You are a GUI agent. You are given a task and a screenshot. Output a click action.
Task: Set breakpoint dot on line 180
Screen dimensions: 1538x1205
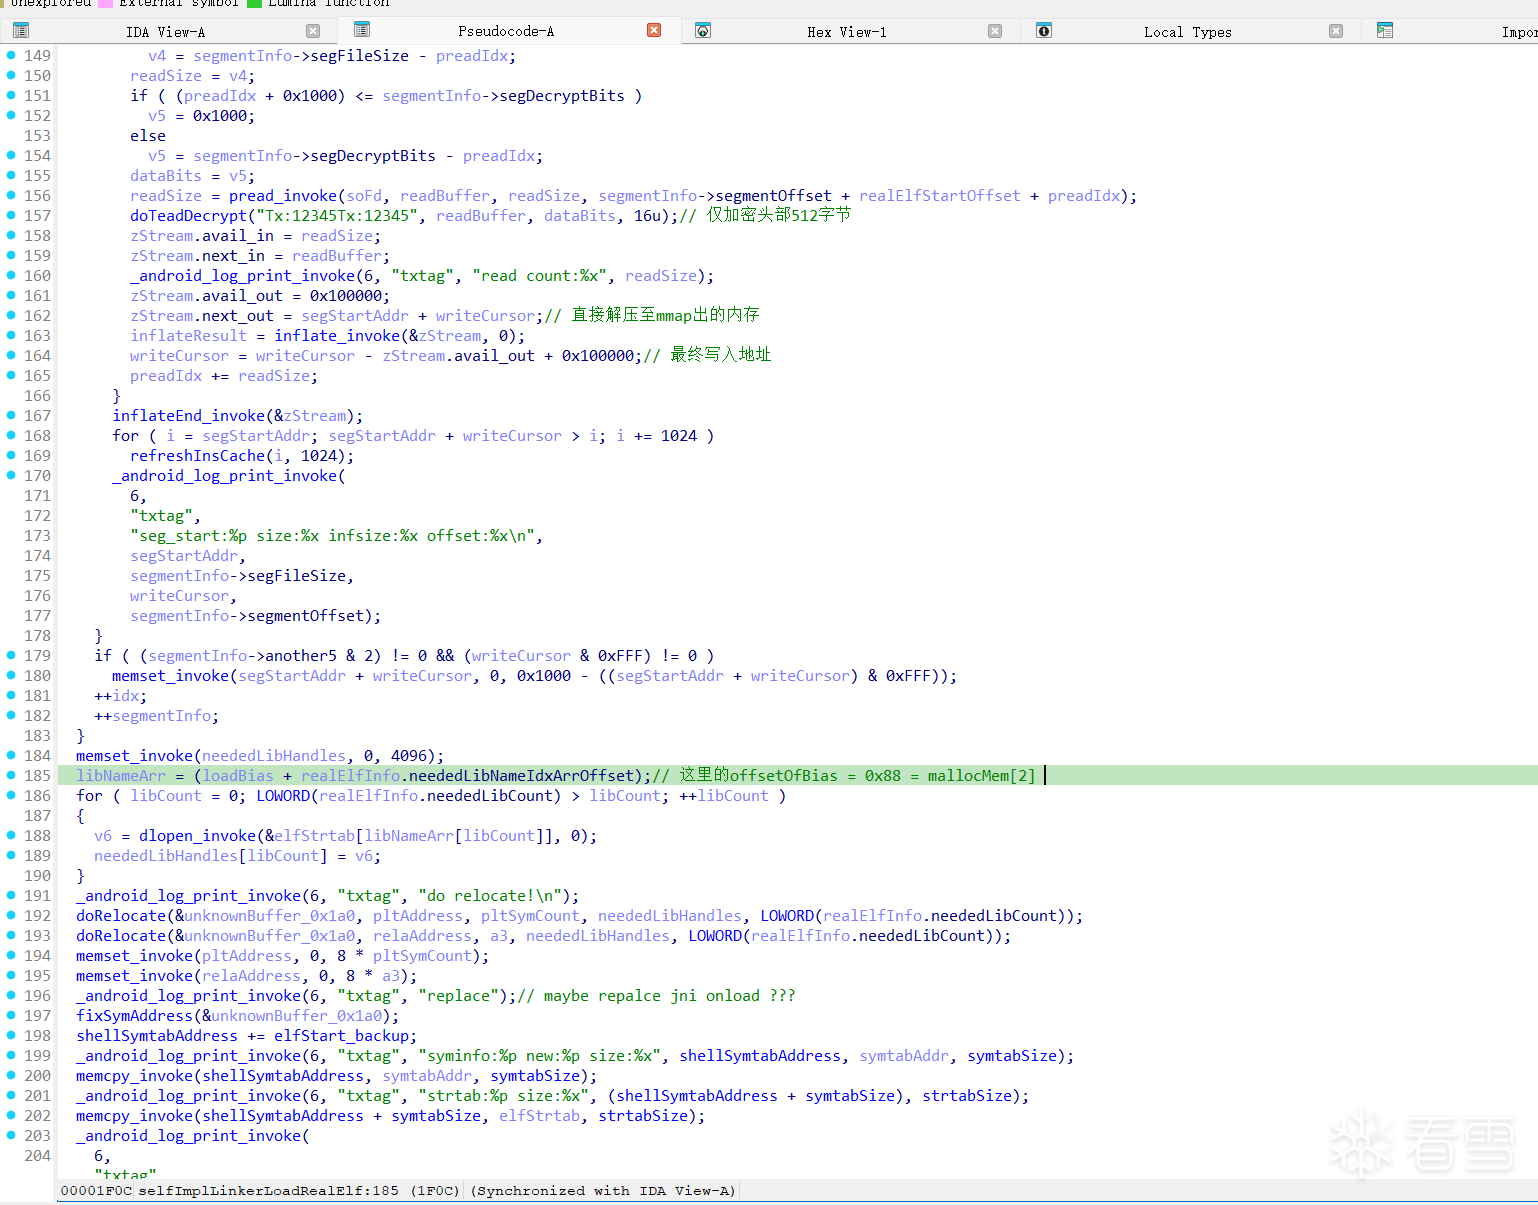(11, 675)
